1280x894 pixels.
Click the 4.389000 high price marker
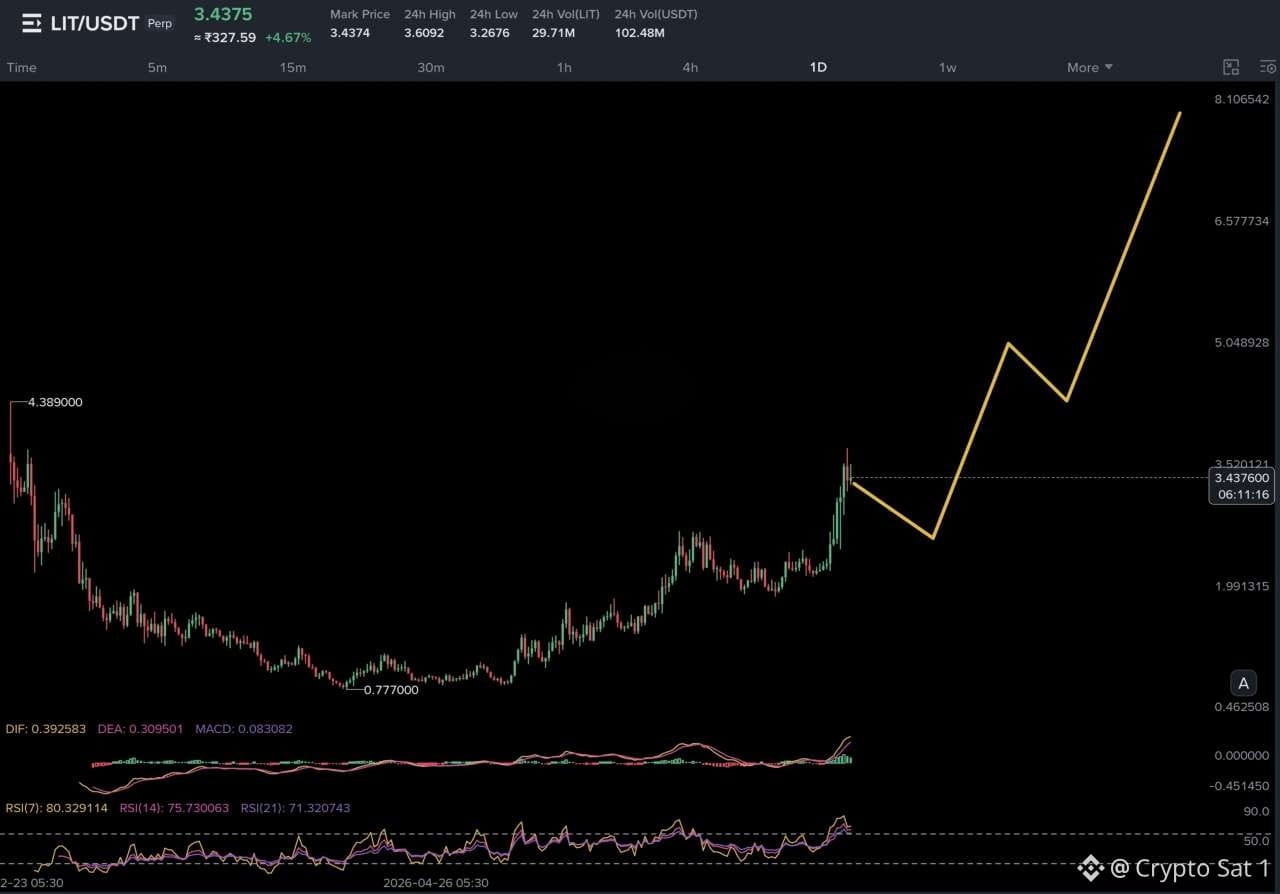55,402
